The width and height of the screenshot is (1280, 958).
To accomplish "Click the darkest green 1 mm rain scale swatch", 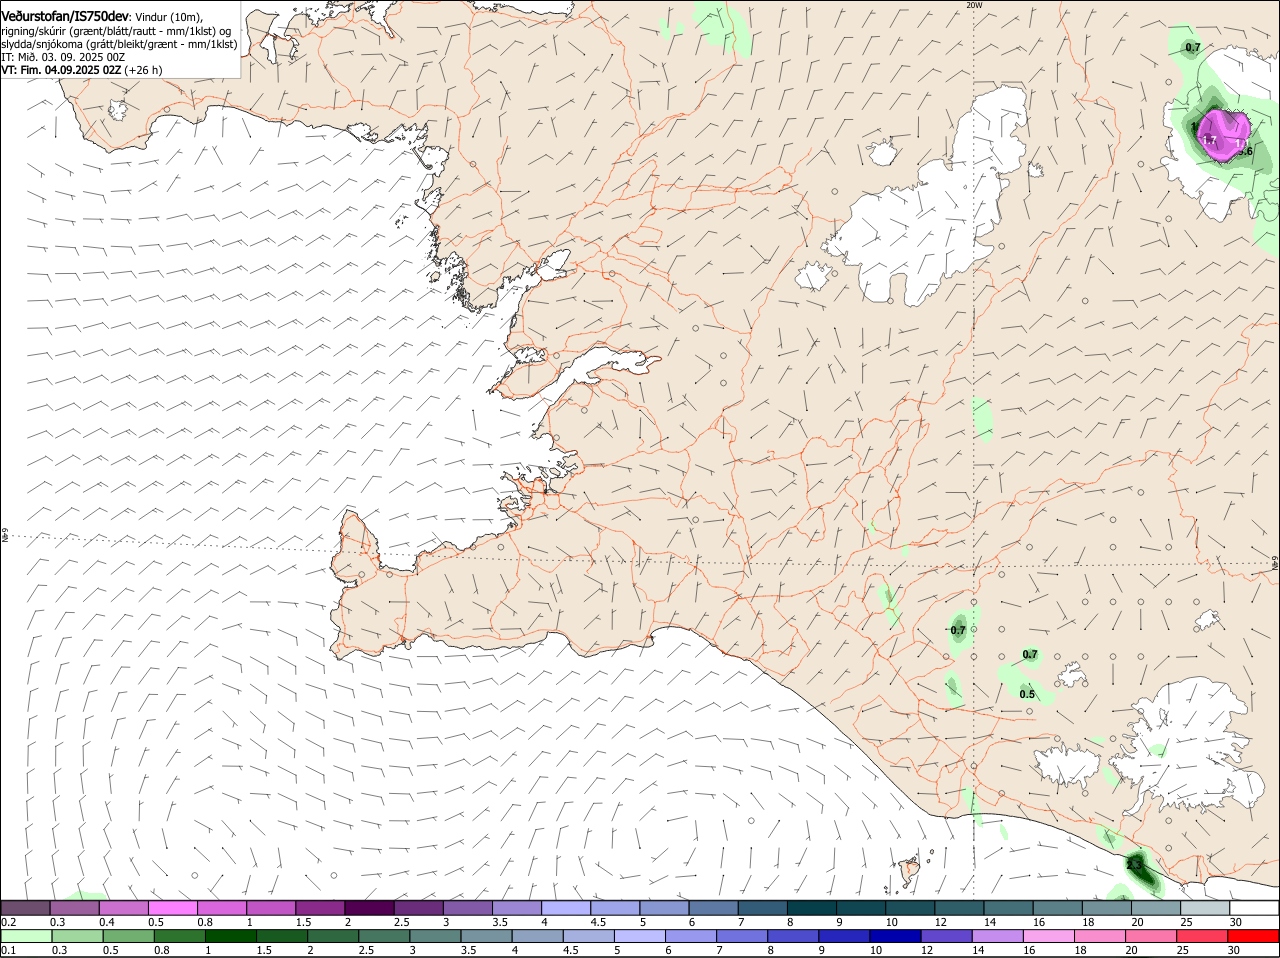I will click(231, 936).
